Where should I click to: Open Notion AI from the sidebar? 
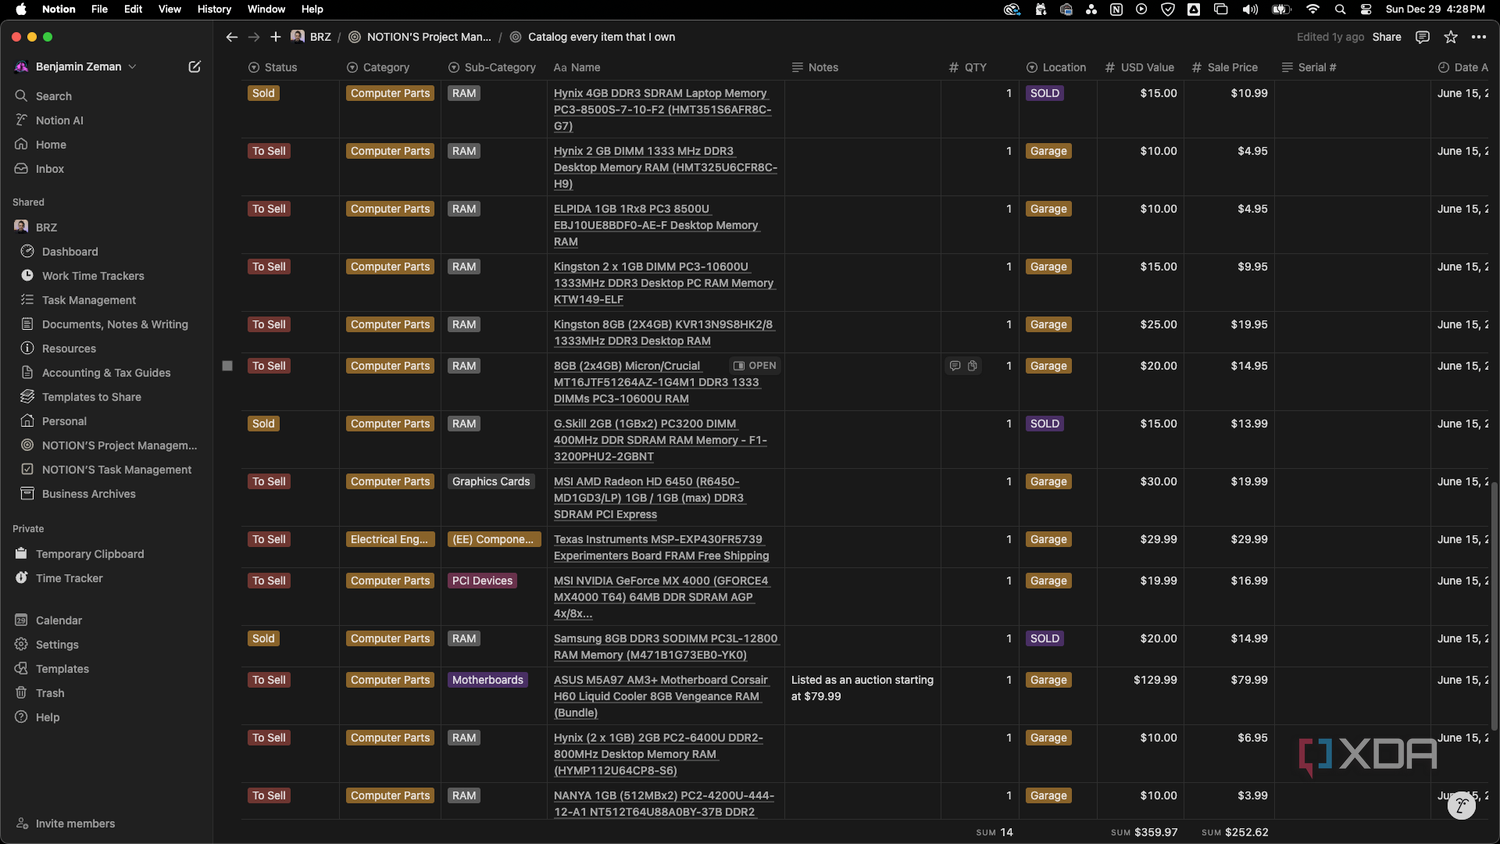coord(59,120)
